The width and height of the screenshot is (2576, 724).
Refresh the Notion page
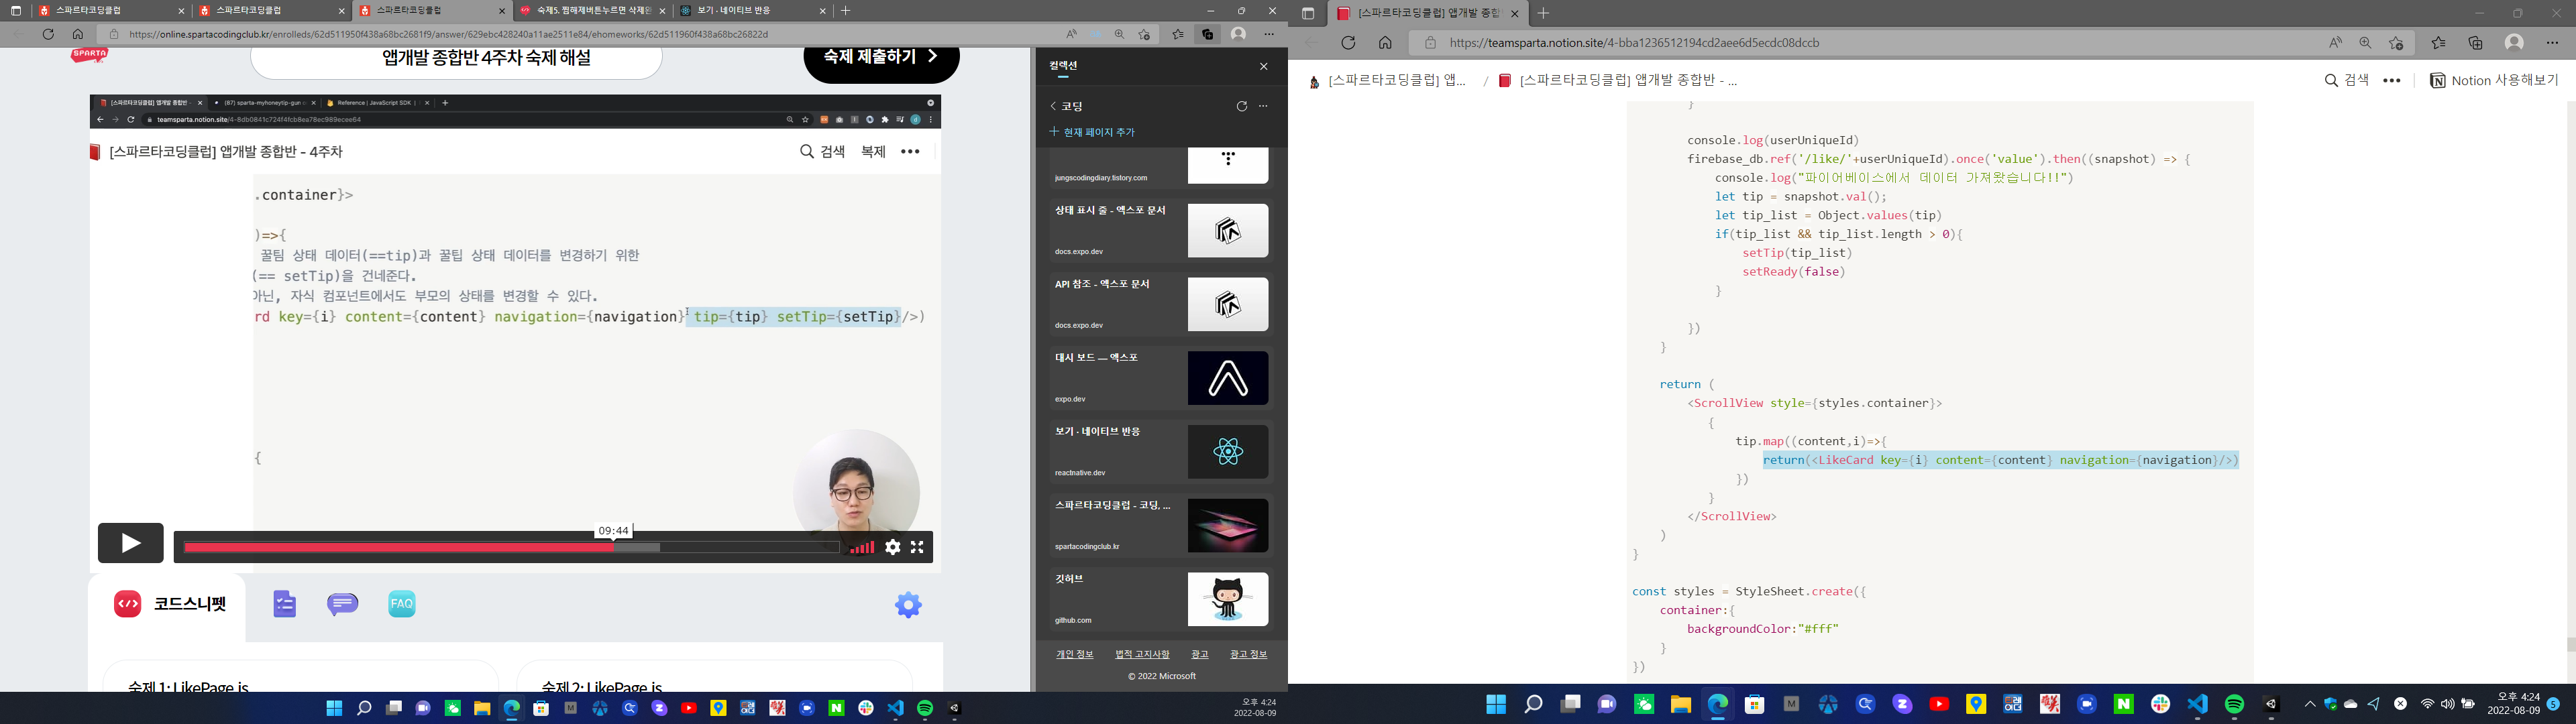tap(1348, 43)
